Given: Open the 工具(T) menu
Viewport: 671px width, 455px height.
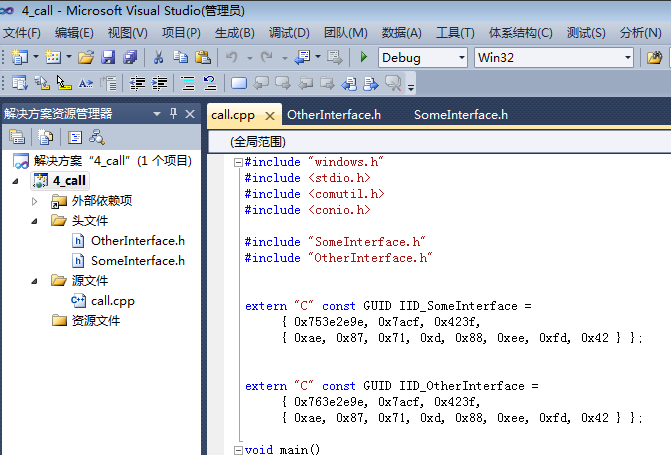Looking at the screenshot, I should [x=455, y=33].
